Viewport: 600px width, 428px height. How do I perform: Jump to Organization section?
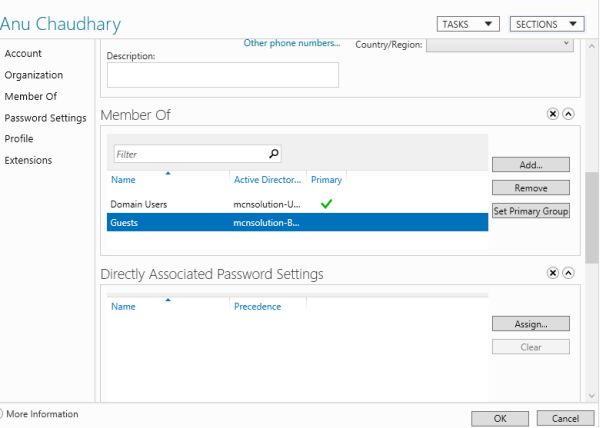(33, 75)
